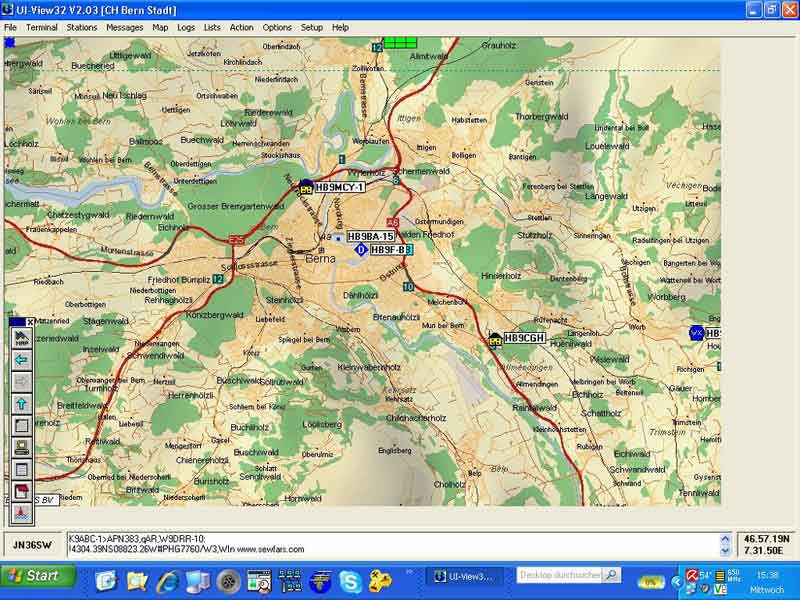
Task: Click the red antivirus icon in system tray
Action: 692,576
